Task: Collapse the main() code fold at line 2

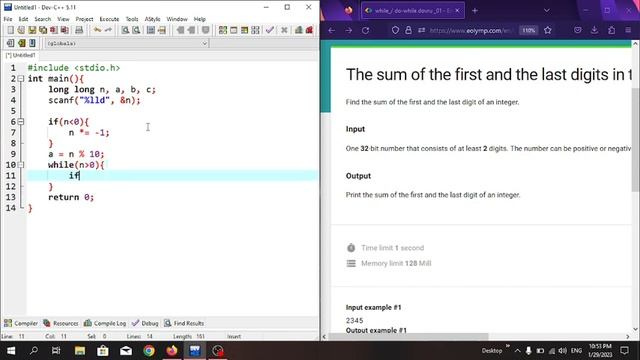Action: [20, 79]
